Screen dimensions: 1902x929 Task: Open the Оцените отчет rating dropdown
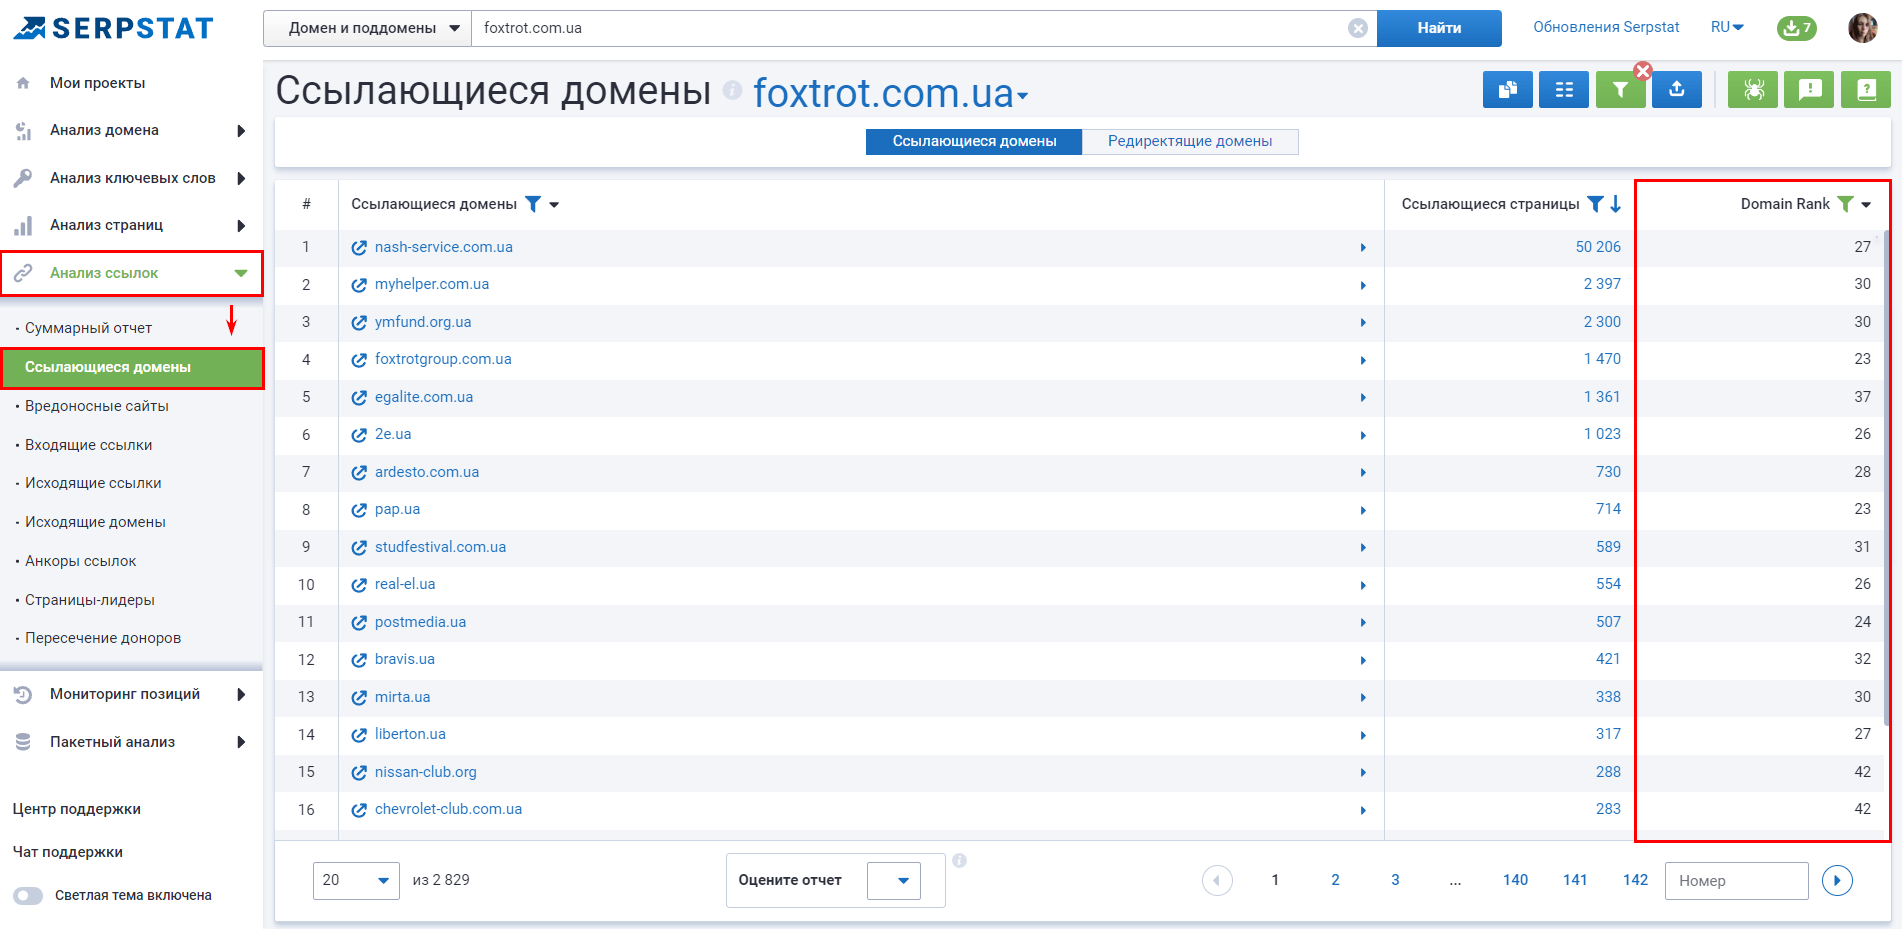pyautogui.click(x=893, y=880)
